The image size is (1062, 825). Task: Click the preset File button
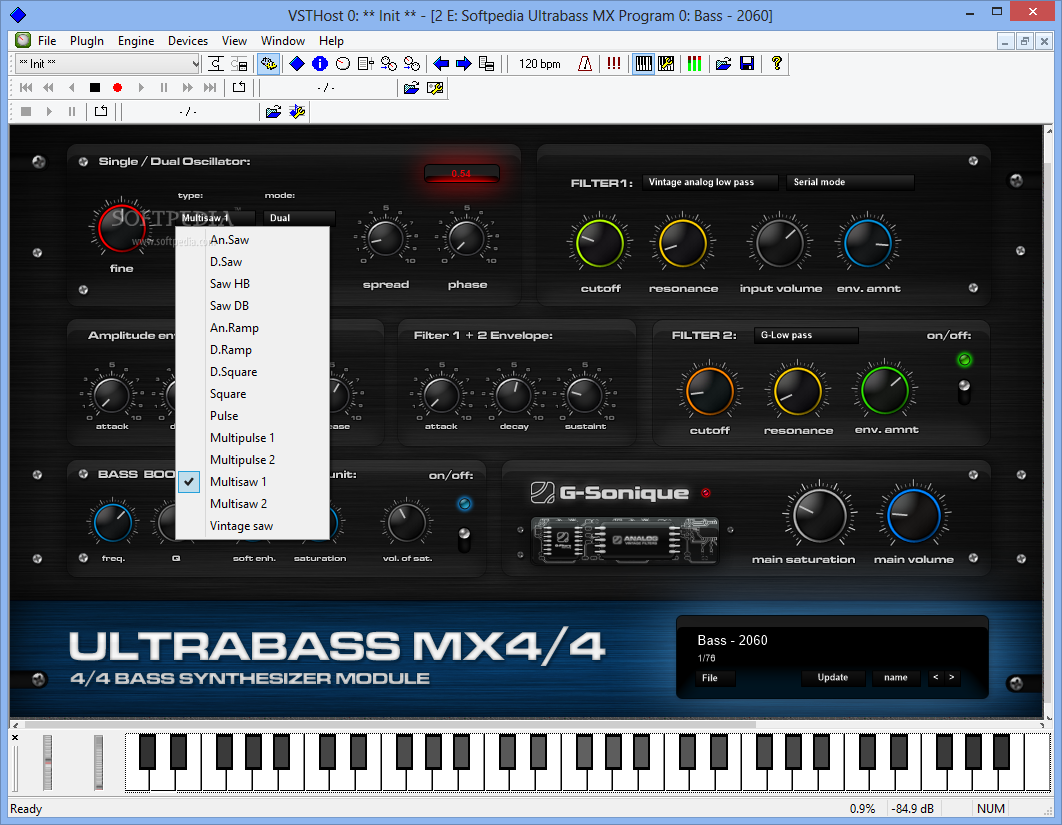point(715,678)
